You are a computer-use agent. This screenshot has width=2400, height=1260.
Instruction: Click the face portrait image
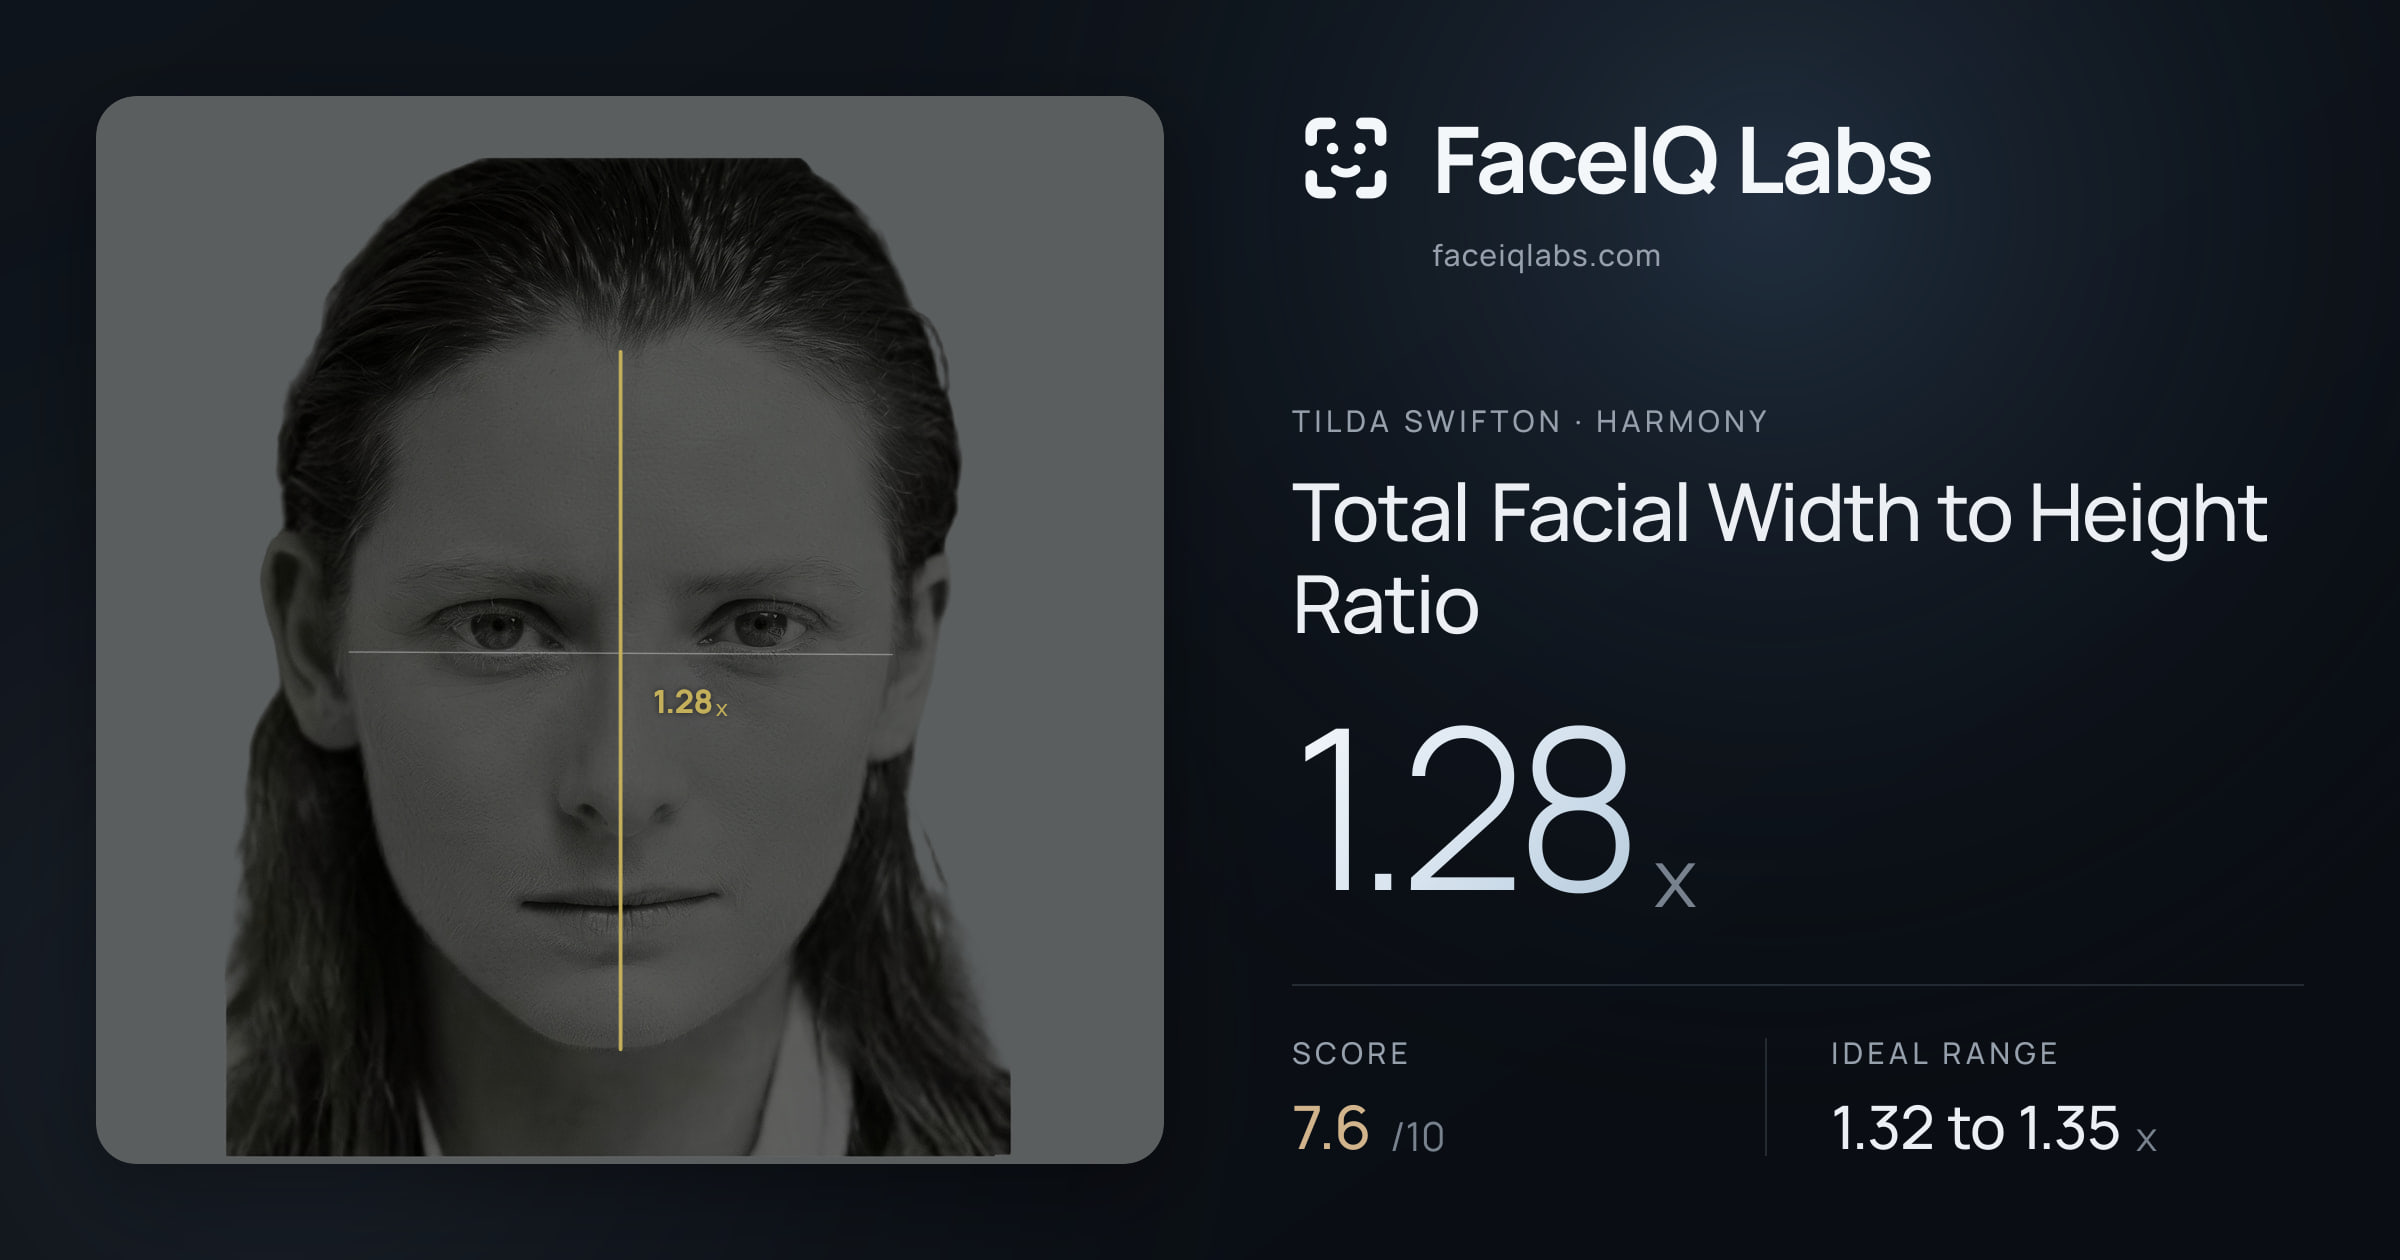click(x=630, y=630)
